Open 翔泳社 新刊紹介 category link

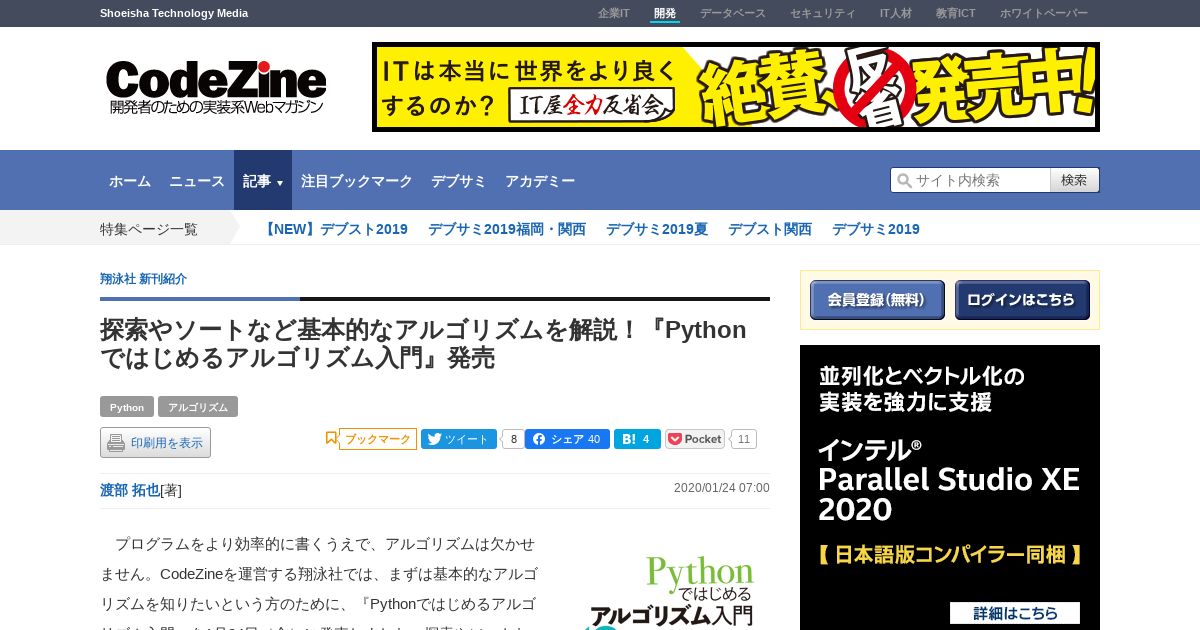(143, 279)
